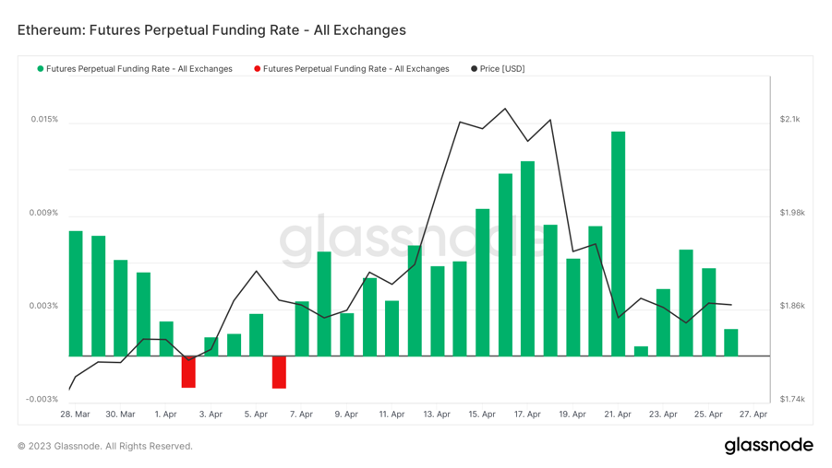Click the 13. Apr date label
The height and width of the screenshot is (468, 832).
[436, 414]
